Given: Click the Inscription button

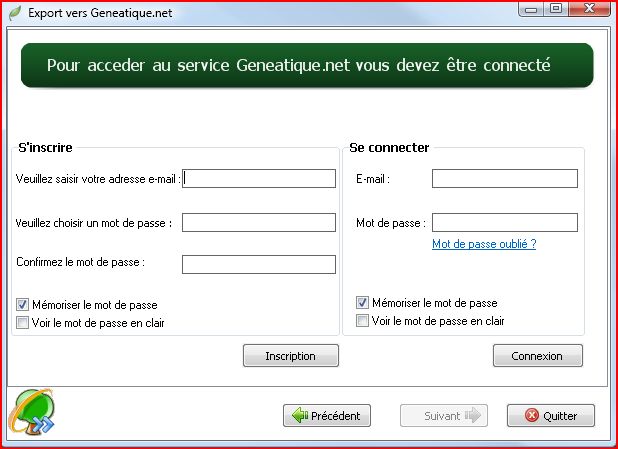Looking at the screenshot, I should coord(290,356).
